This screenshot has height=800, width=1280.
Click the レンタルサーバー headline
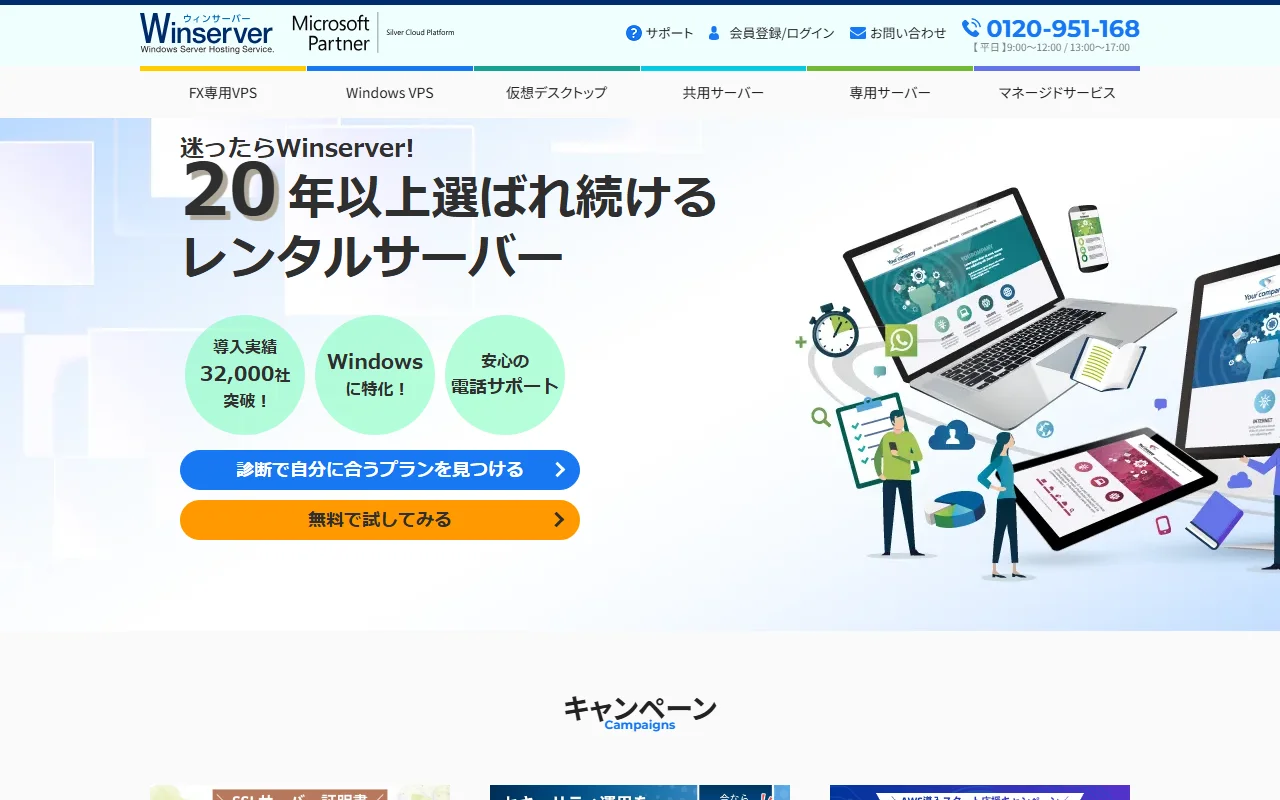click(x=372, y=258)
